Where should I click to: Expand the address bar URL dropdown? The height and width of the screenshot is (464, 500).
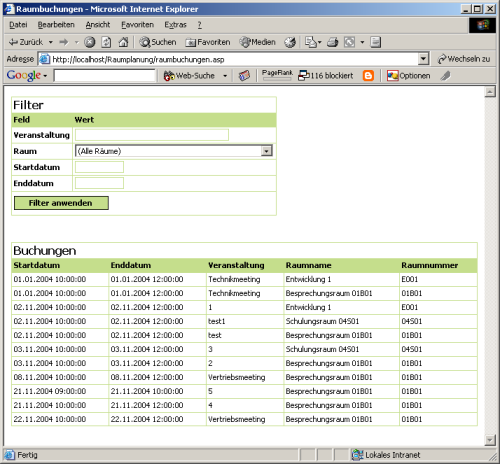(x=423, y=59)
